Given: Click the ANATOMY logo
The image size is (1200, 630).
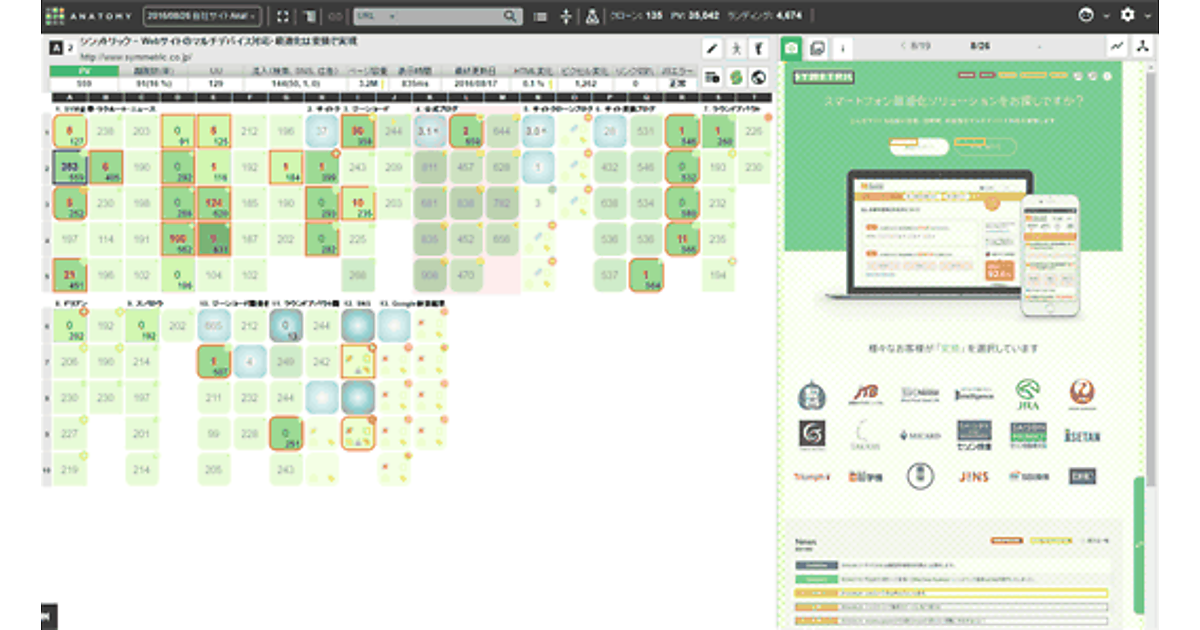Looking at the screenshot, I should [x=88, y=16].
